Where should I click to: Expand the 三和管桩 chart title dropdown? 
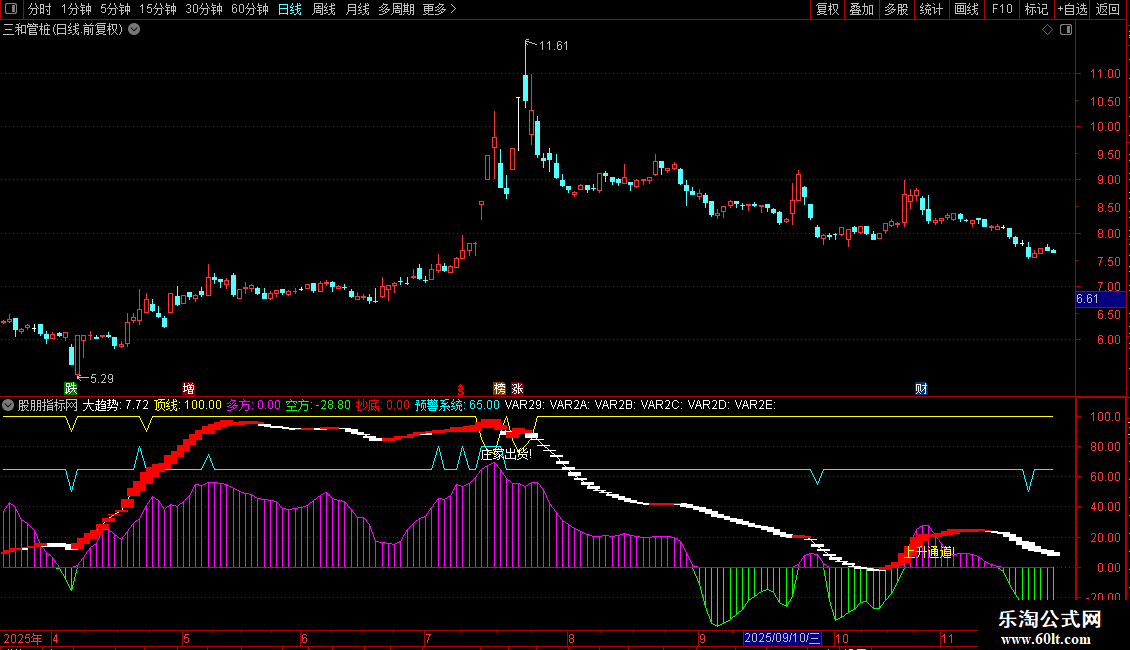[x=134, y=29]
